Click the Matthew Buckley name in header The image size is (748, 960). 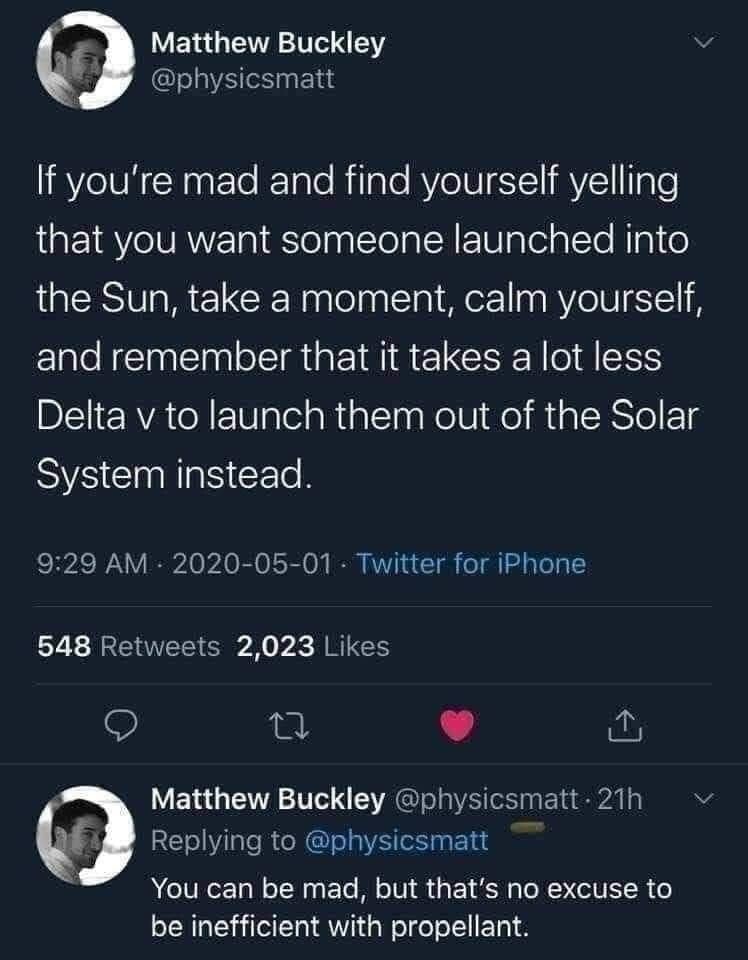(x=267, y=43)
